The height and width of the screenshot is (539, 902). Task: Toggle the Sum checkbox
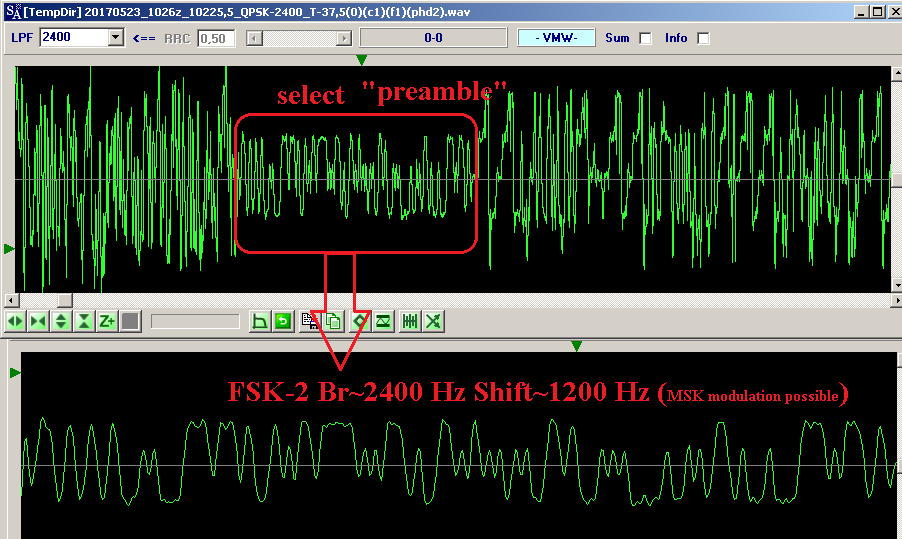click(x=645, y=38)
